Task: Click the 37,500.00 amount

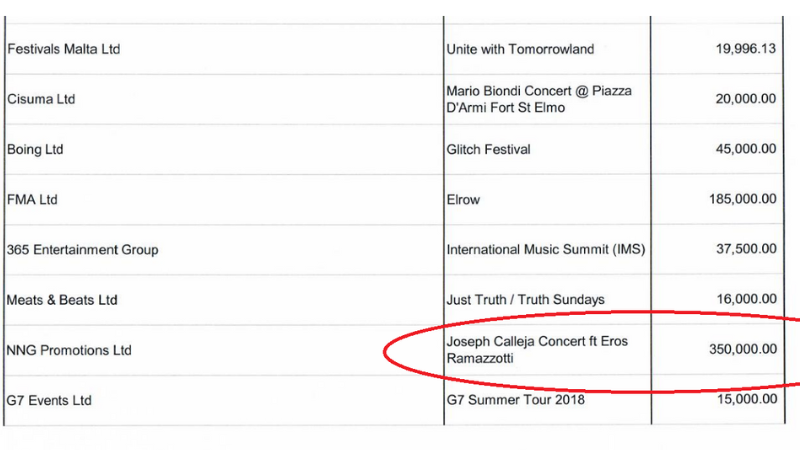Action: coord(738,249)
